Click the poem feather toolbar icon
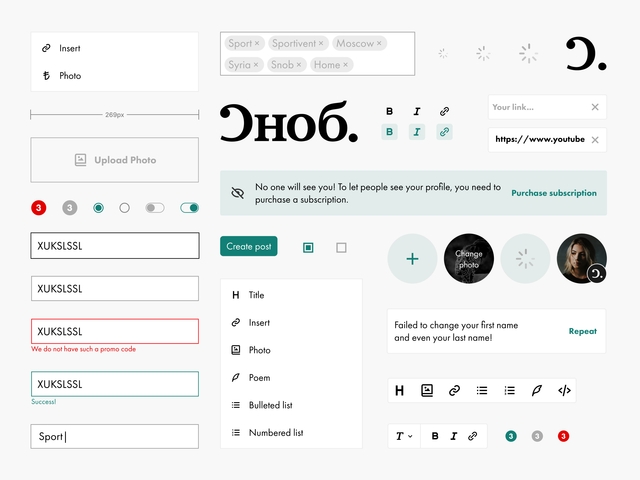This screenshot has width=640, height=480. click(537, 391)
